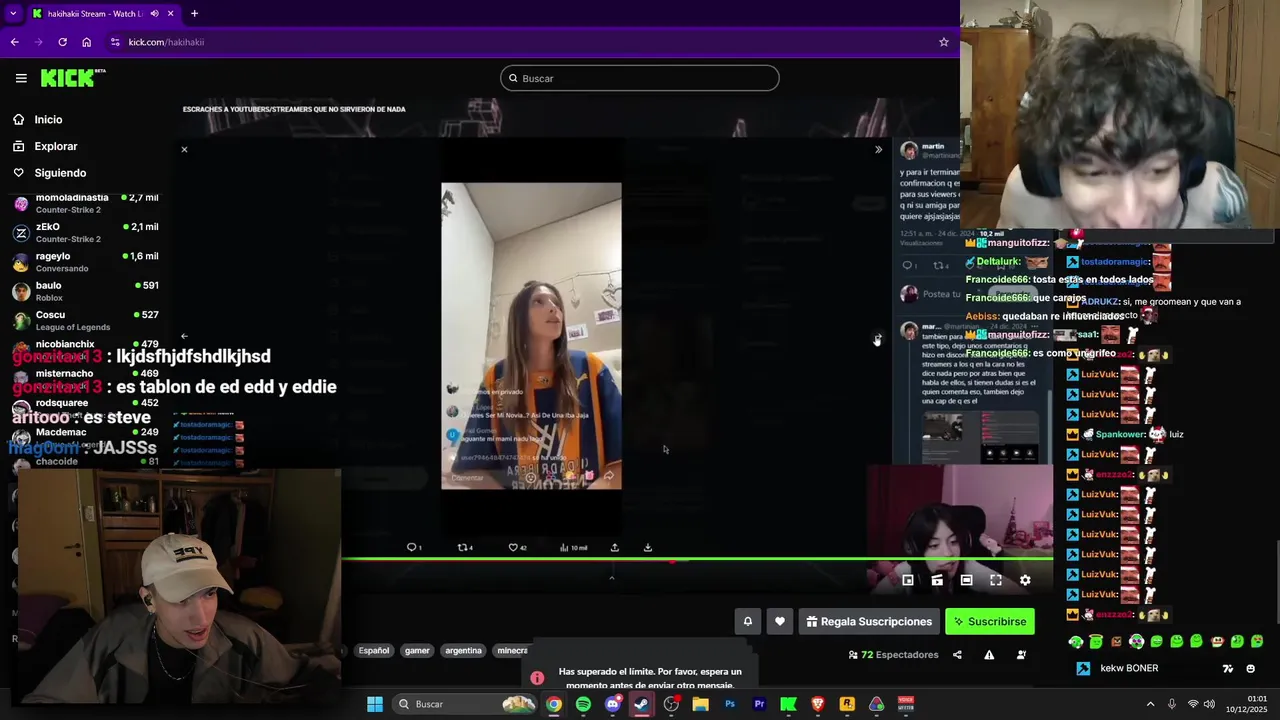Open the tweet views analytics icon
The width and height of the screenshot is (1280, 720).
564,547
